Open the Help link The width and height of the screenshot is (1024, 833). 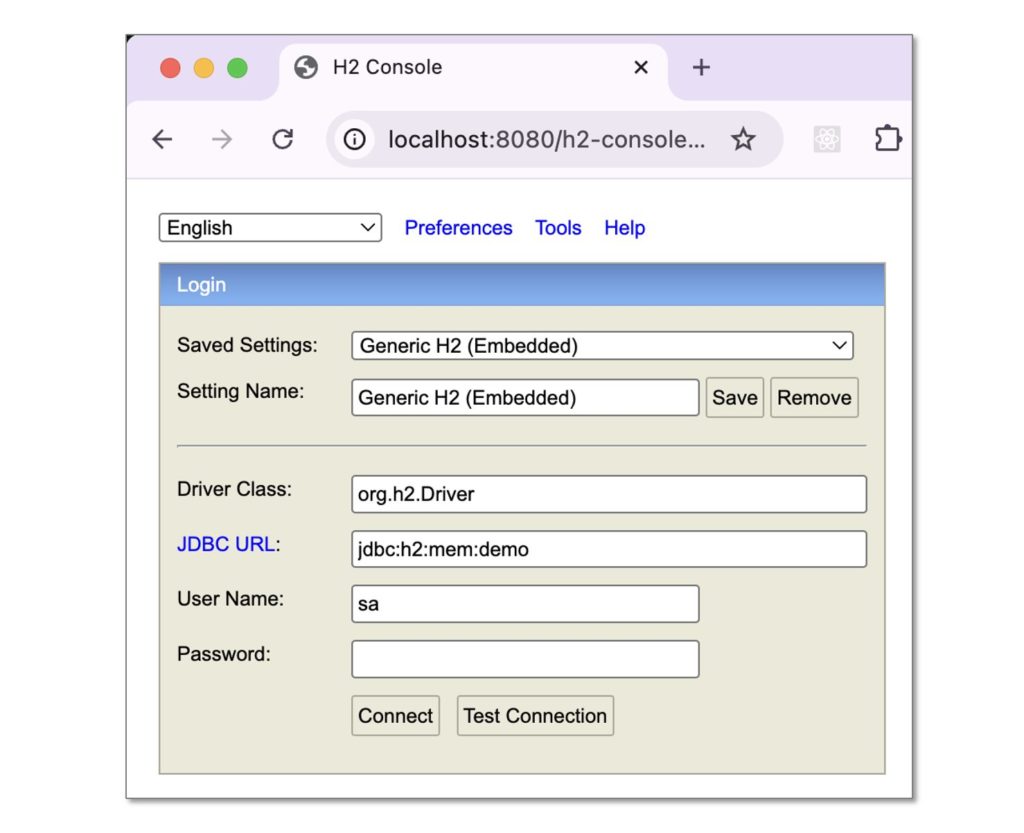[624, 228]
